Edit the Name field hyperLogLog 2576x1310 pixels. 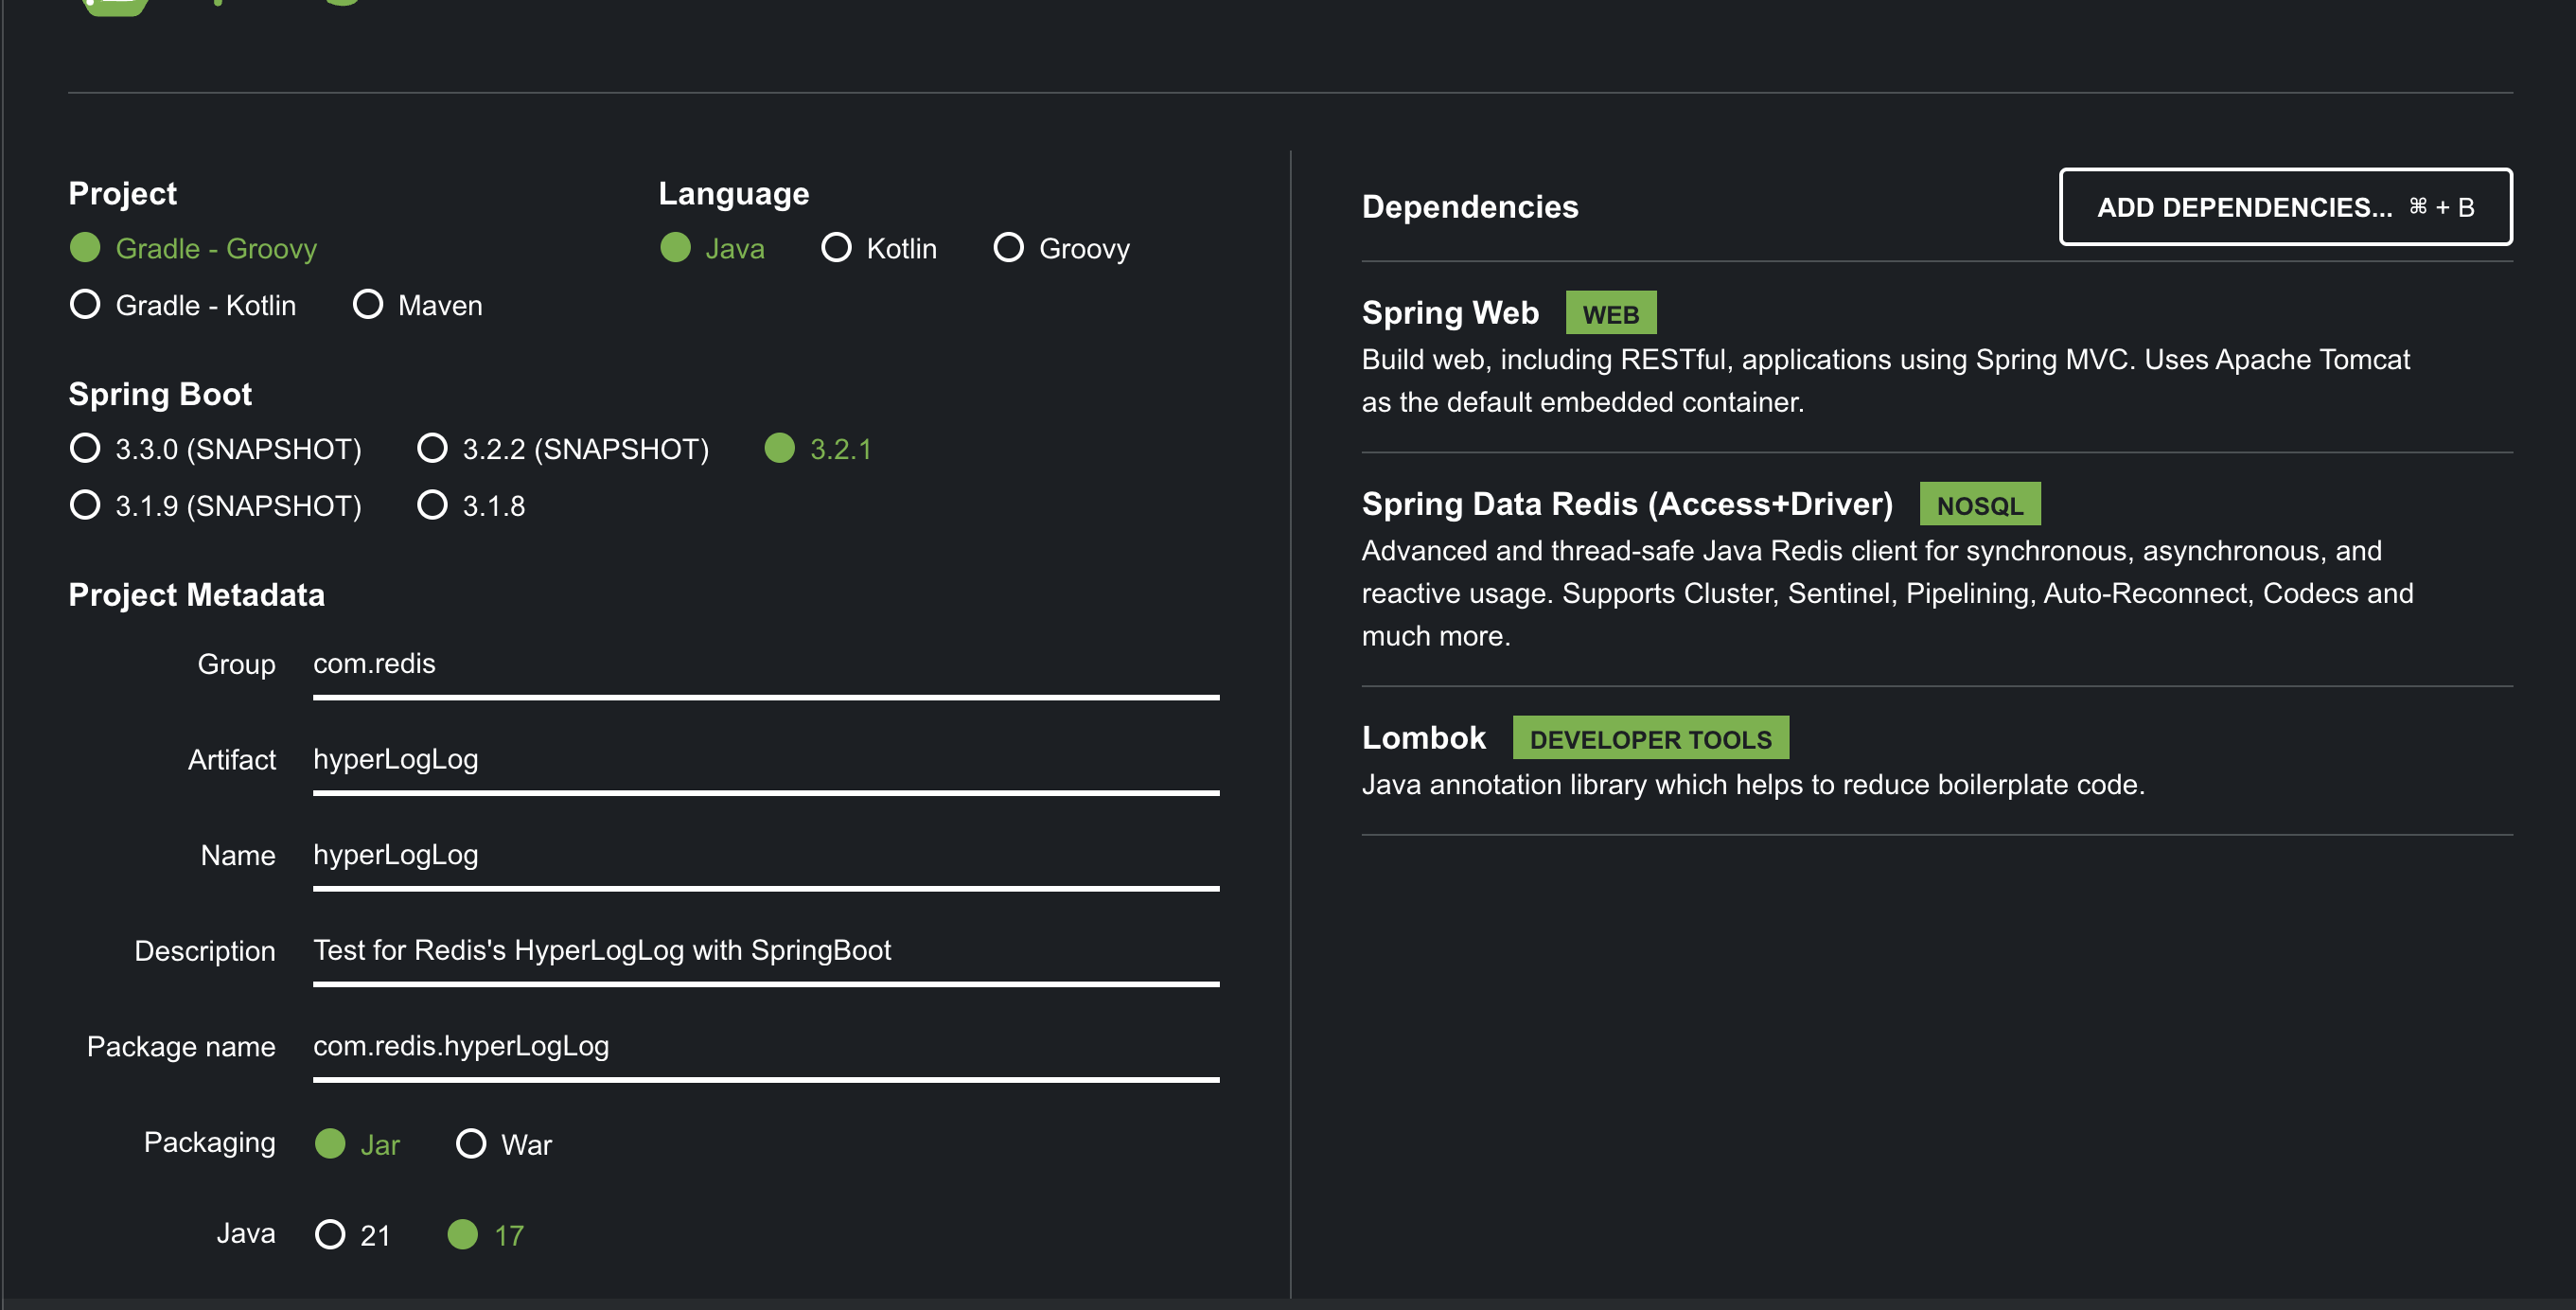(x=766, y=856)
